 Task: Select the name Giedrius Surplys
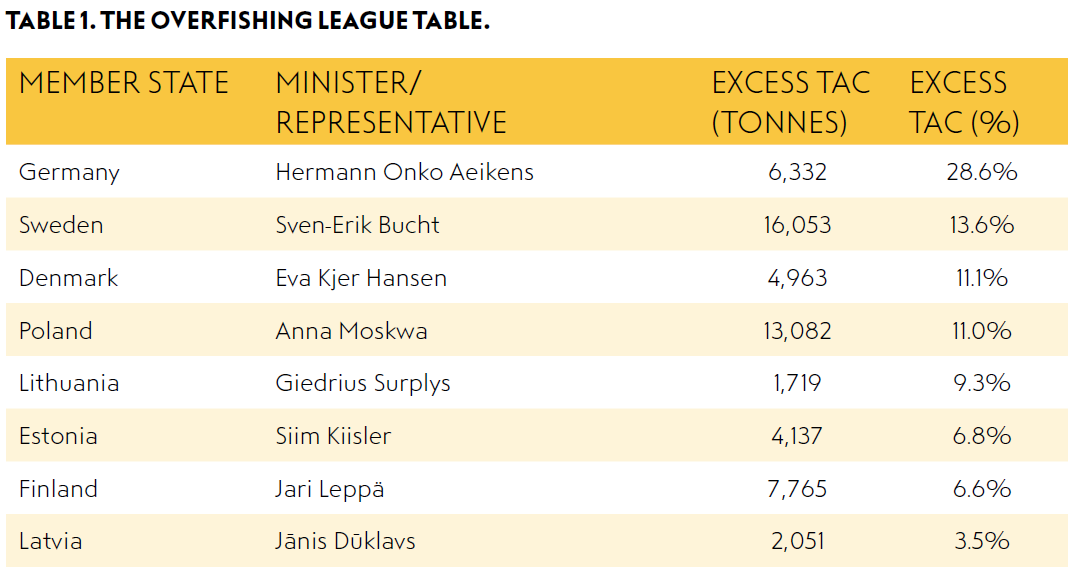363,383
